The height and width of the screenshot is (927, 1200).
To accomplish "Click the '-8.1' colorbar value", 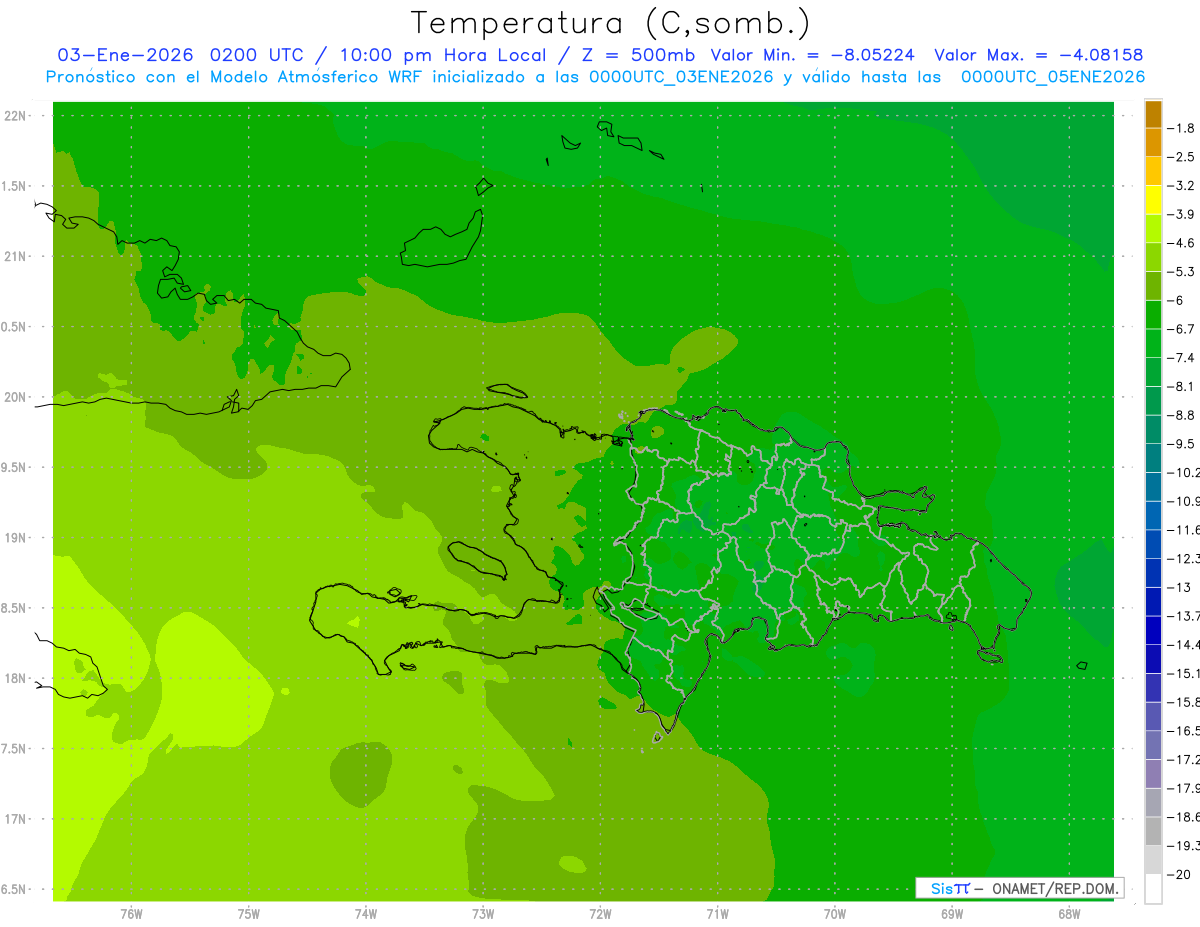I will 1182,386.
